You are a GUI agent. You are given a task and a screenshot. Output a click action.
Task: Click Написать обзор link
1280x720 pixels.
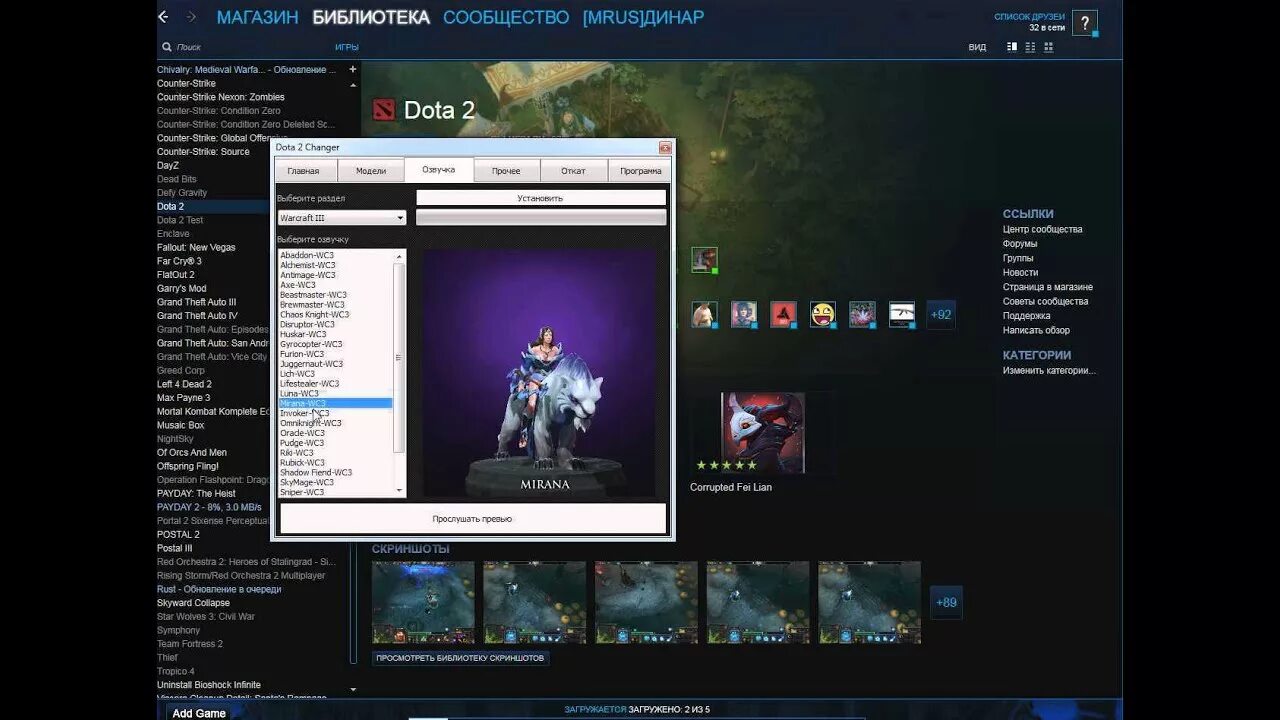1036,330
